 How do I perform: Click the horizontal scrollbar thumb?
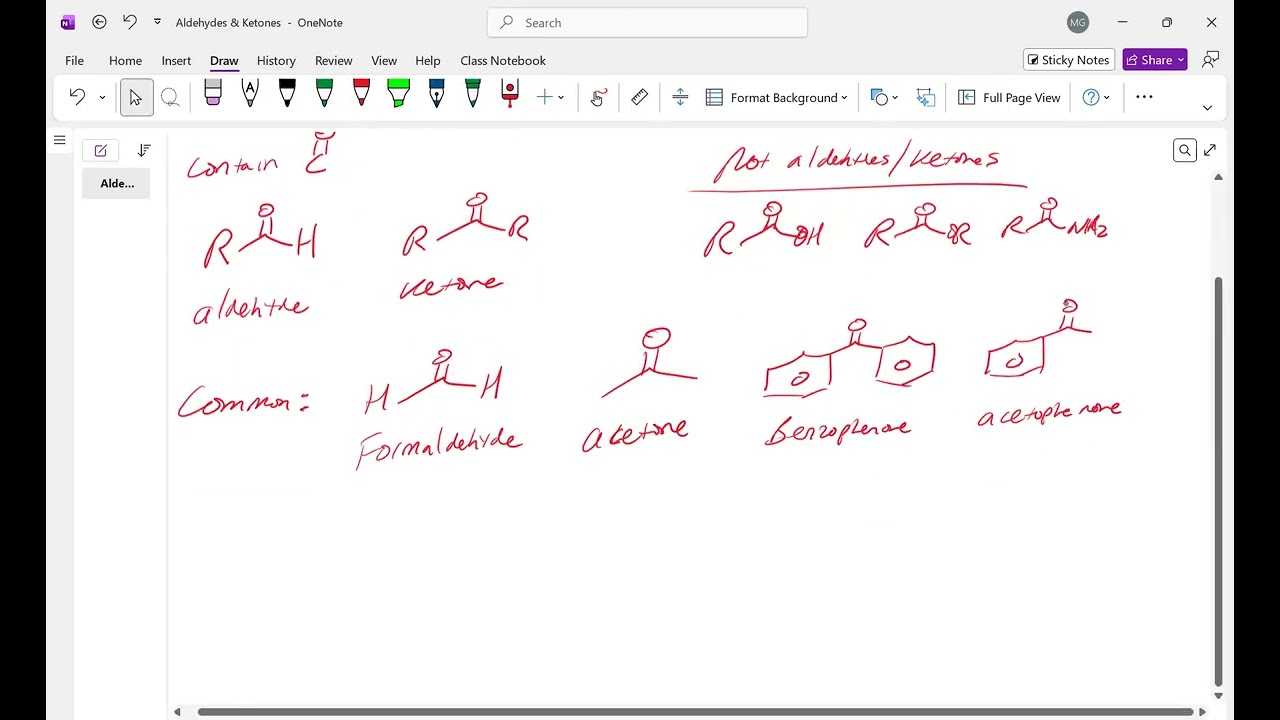point(695,712)
